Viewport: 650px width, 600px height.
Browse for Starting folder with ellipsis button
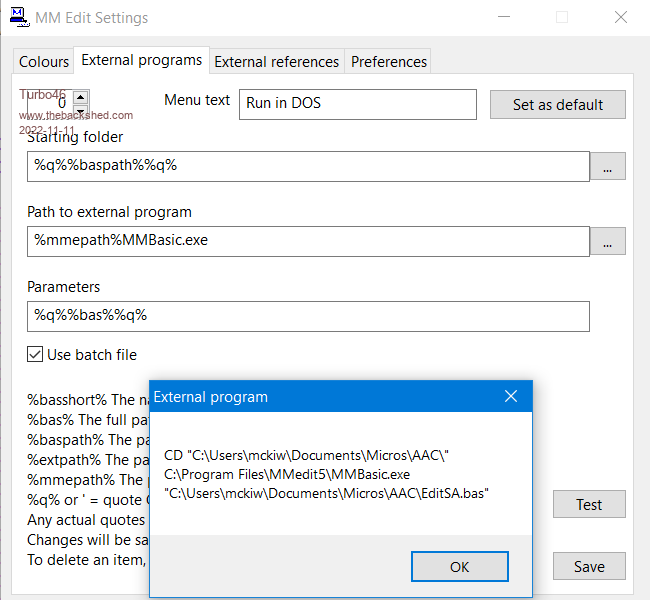coord(607,166)
